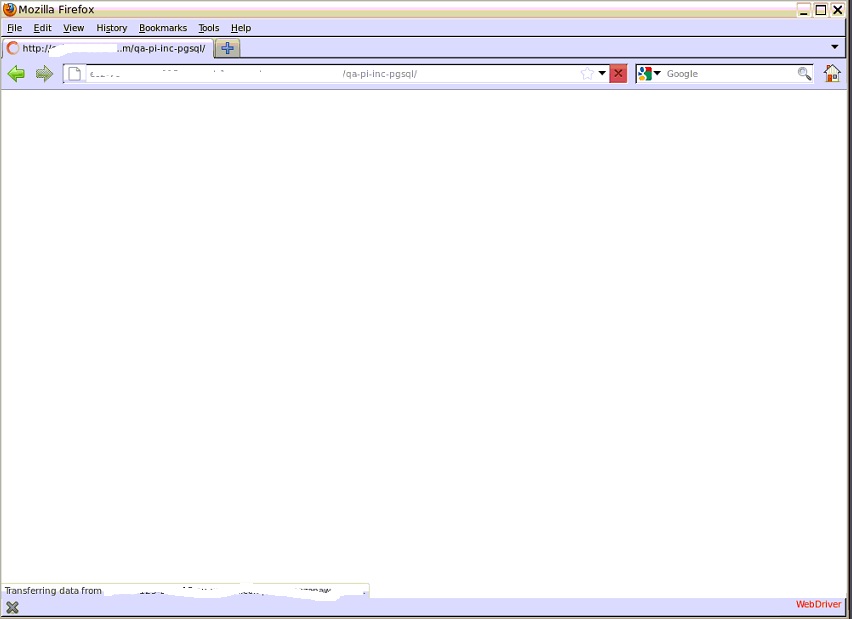Expand the URL history dropdown arrow

[x=602, y=74]
